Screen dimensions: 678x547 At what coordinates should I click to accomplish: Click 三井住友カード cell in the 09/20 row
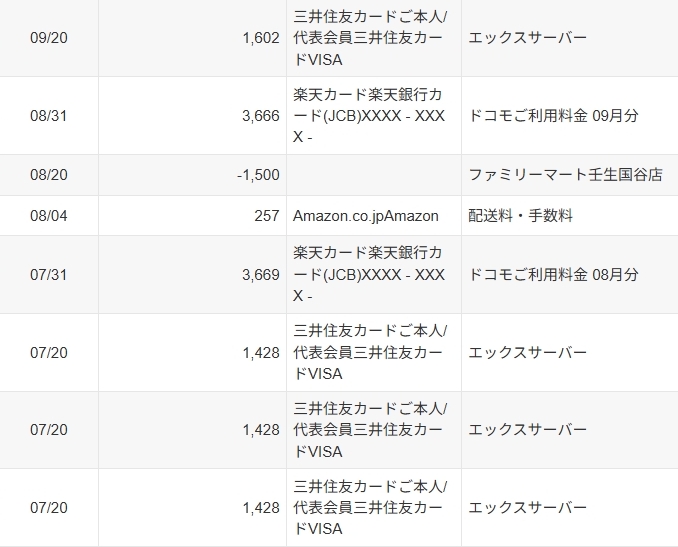[372, 37]
